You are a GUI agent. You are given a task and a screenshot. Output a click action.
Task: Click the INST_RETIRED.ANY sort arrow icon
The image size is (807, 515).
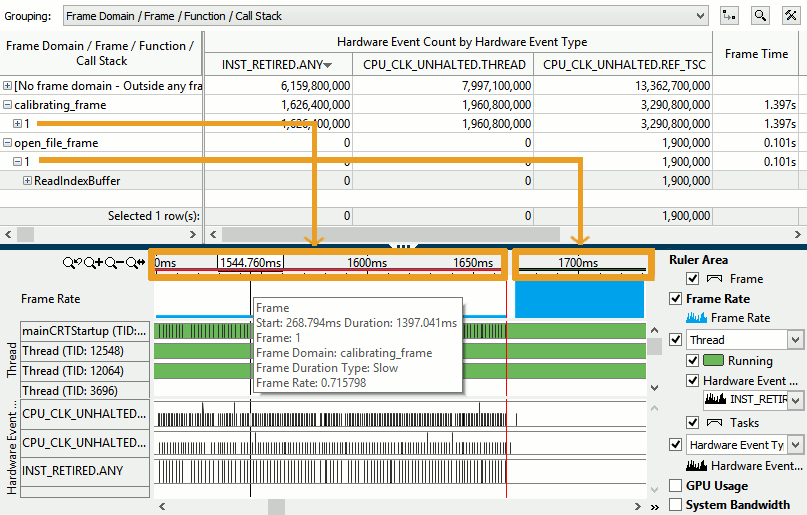pyautogui.click(x=328, y=66)
